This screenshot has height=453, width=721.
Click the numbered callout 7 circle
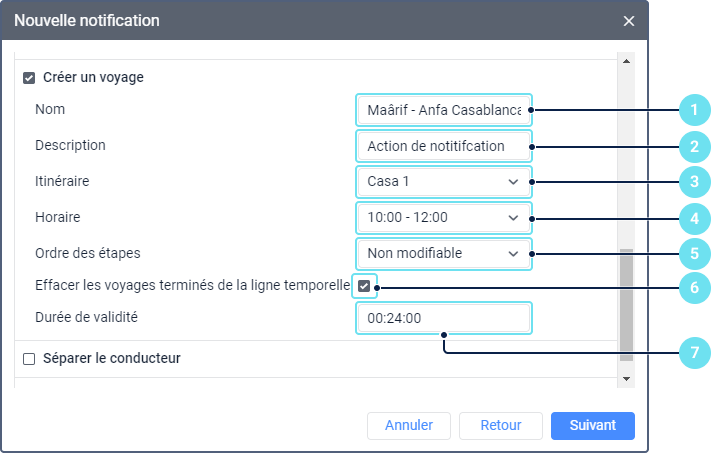point(695,353)
